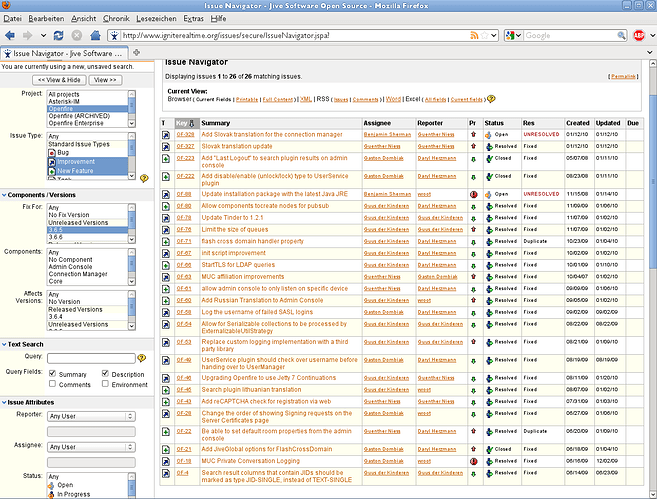The height and width of the screenshot is (499, 657).
Task: Open the Datei menu
Action: coord(13,19)
